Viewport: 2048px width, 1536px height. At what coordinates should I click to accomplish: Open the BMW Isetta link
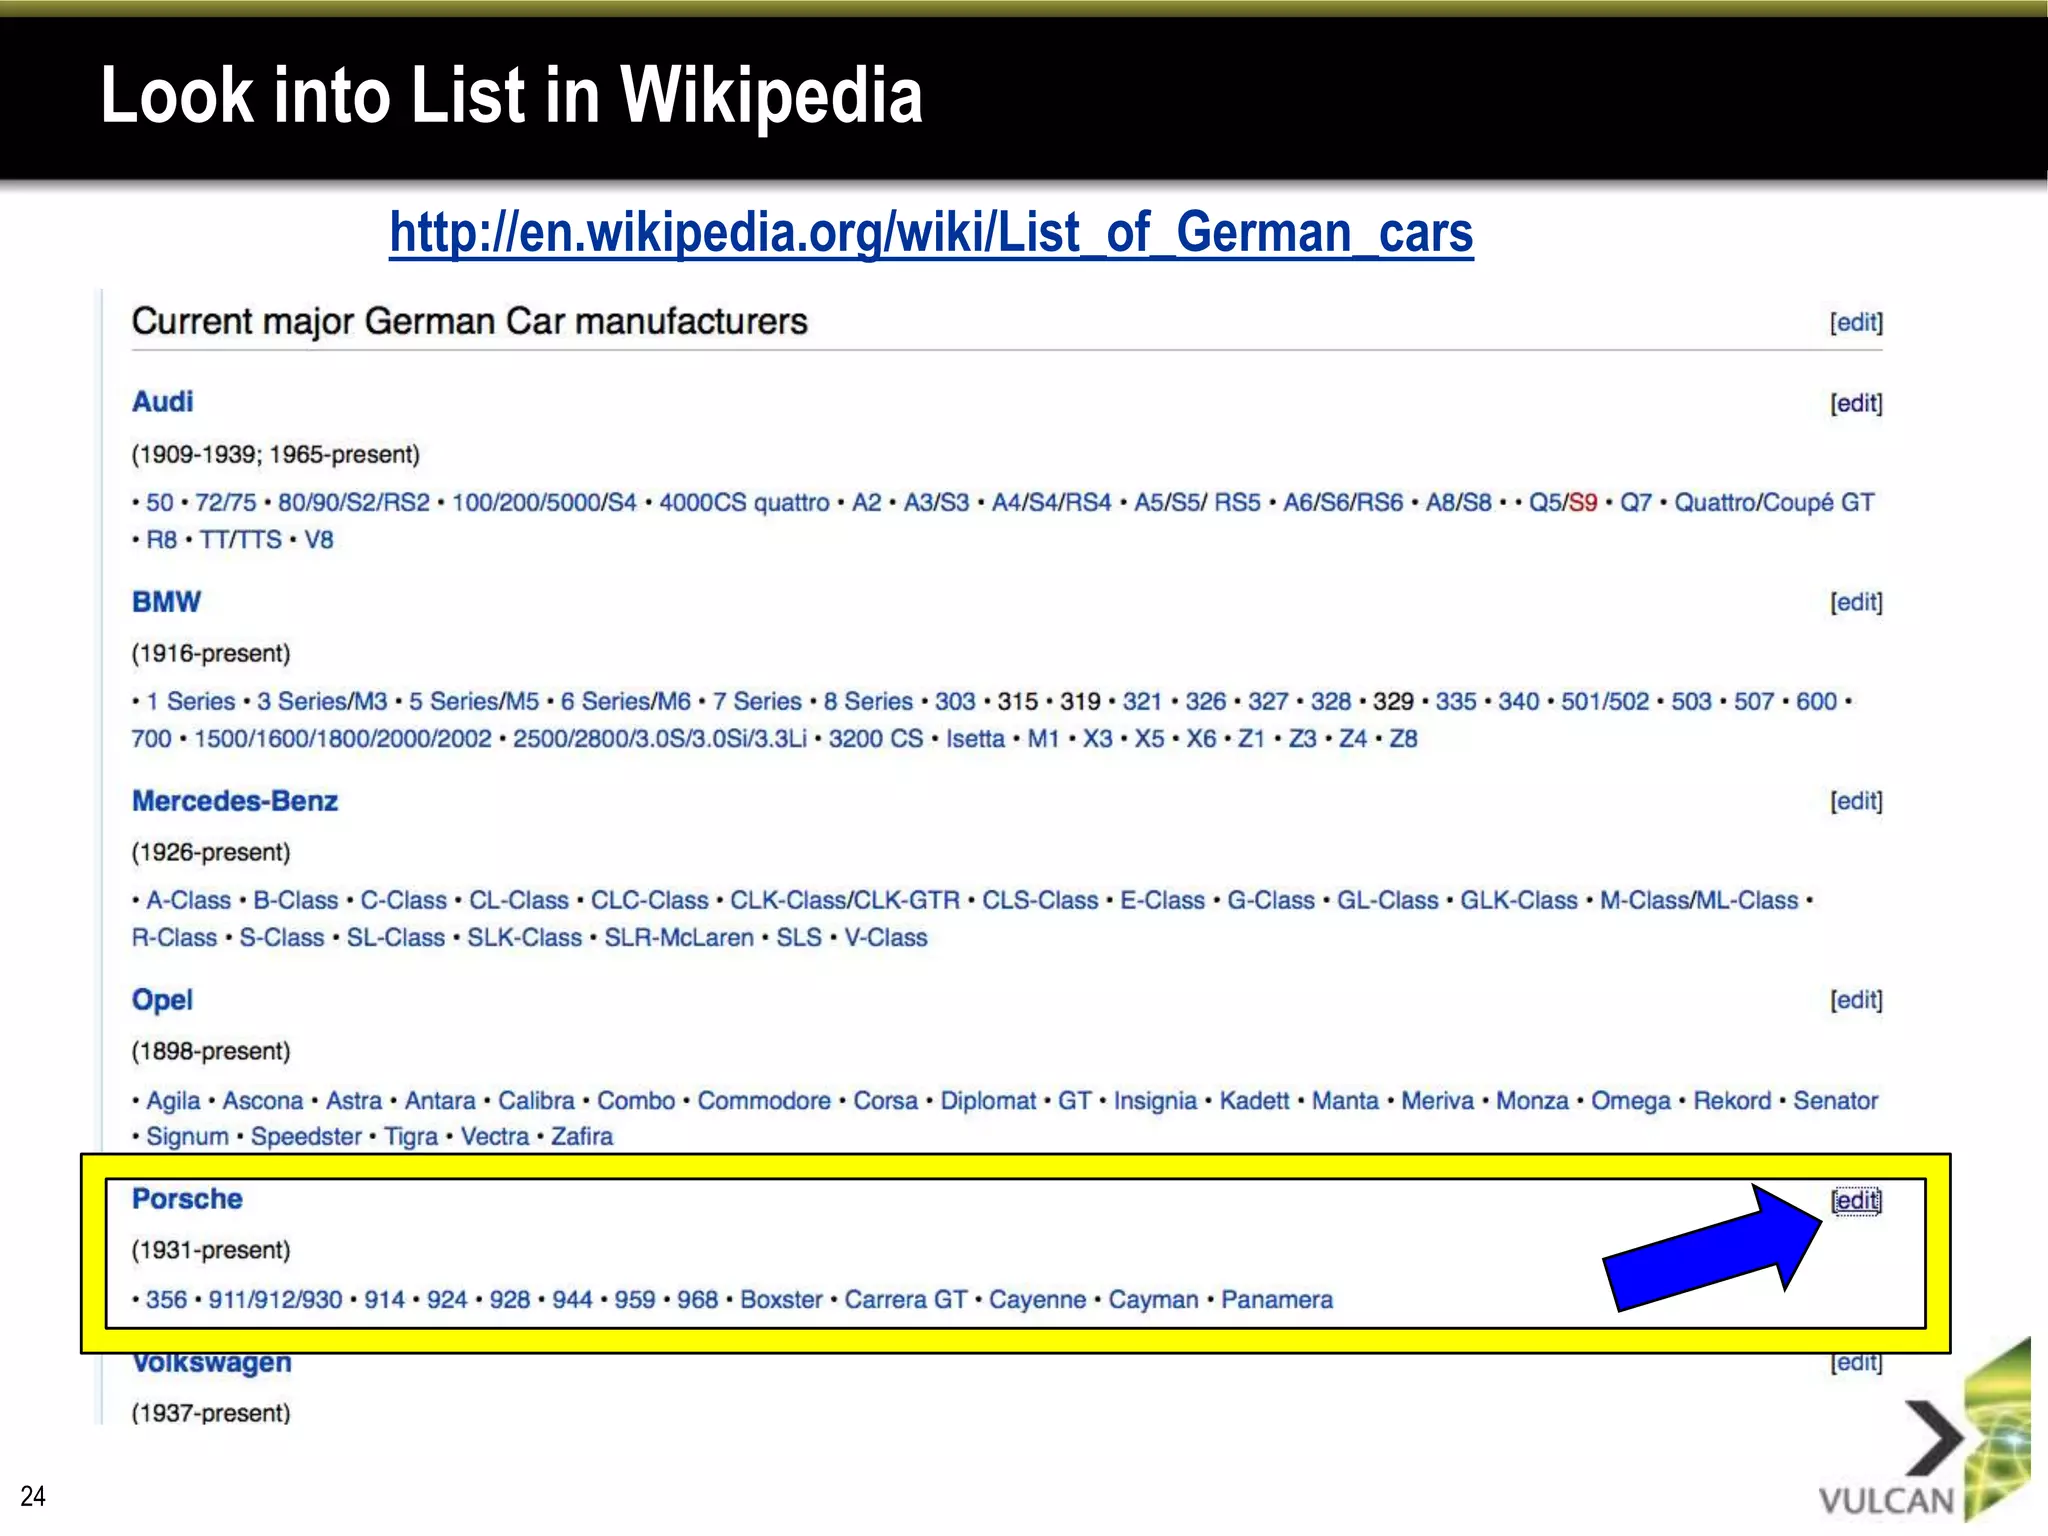(975, 739)
